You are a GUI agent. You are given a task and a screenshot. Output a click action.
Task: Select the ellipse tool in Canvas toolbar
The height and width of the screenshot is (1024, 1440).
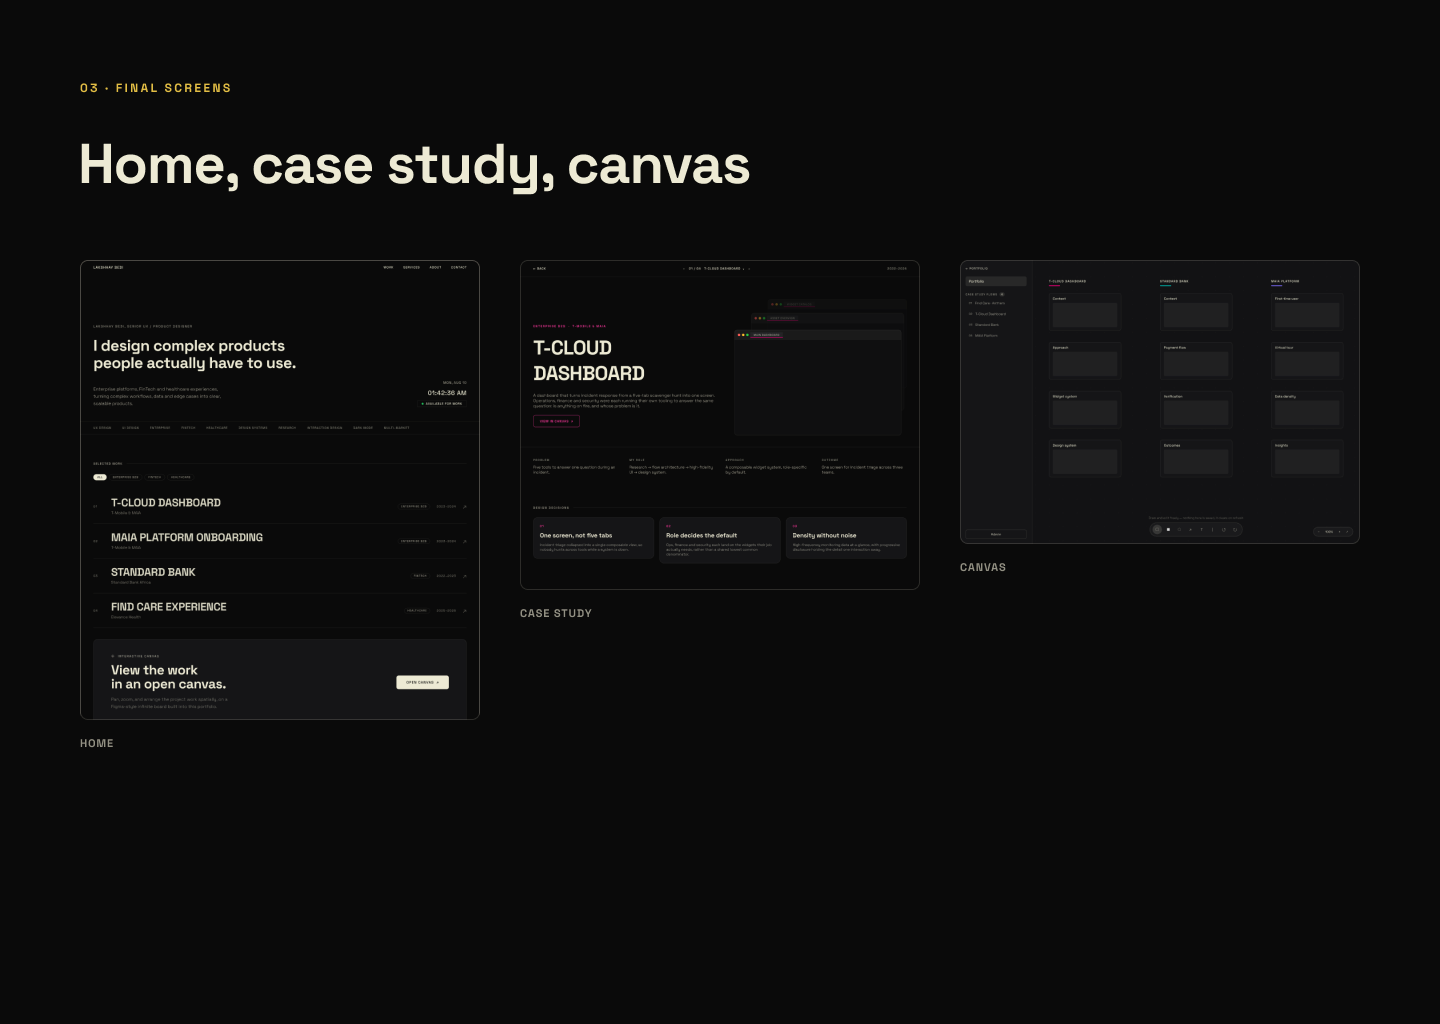click(x=1179, y=530)
